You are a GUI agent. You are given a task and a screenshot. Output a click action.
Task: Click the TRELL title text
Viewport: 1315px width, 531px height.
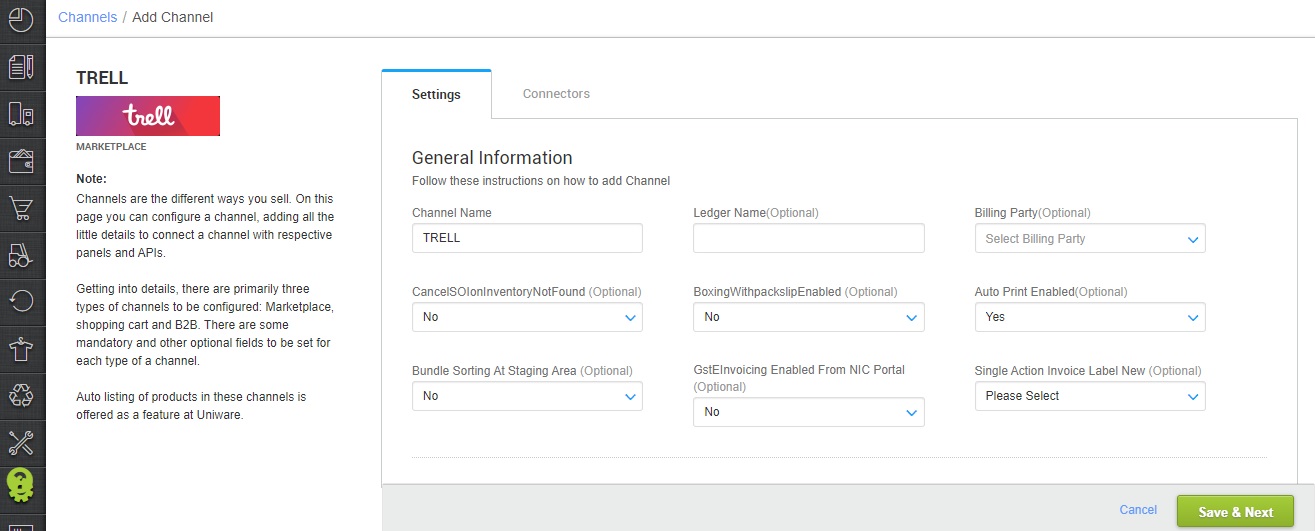coord(102,78)
